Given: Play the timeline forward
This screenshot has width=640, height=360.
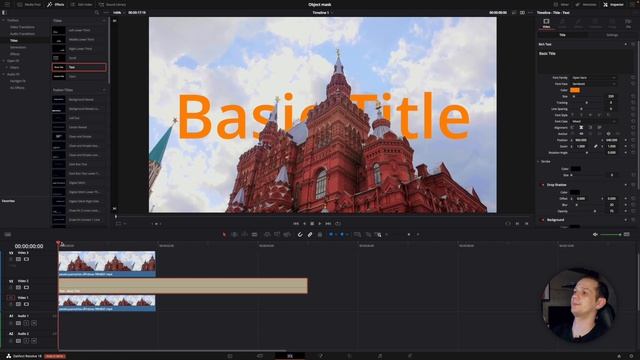Looking at the screenshot, I should pos(320,224).
